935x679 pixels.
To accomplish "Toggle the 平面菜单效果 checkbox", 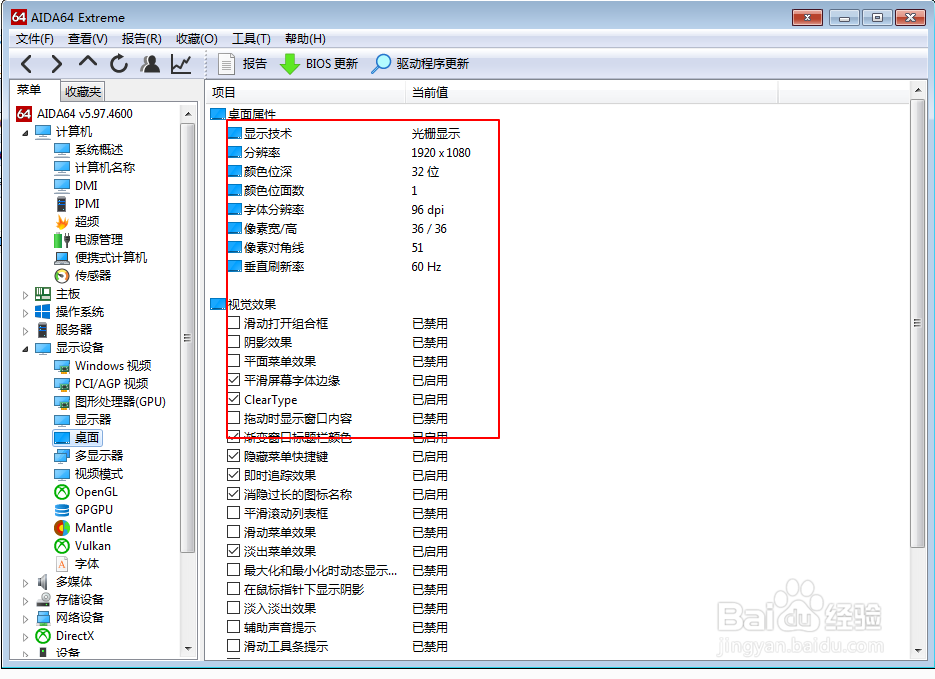I will [234, 361].
